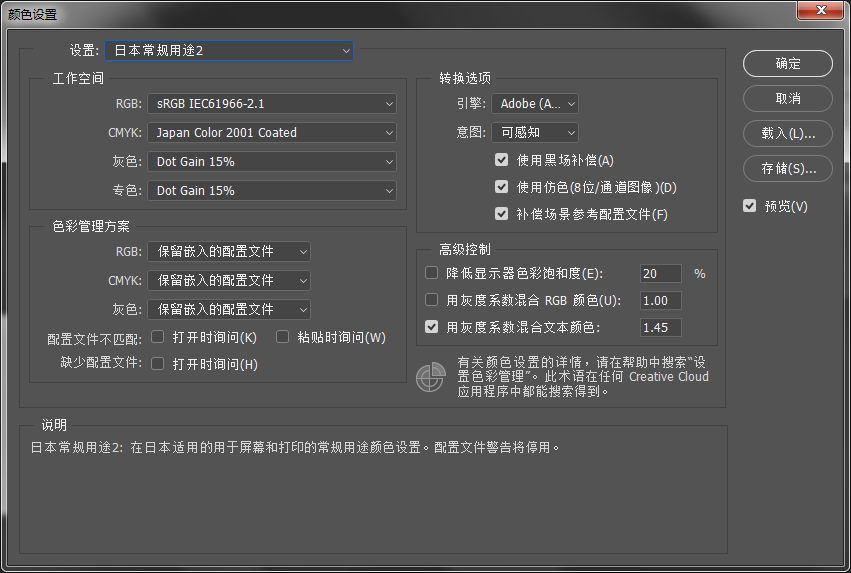
Task: Disable 使用仿色 (8位/通道图像) checkbox
Action: click(502, 187)
